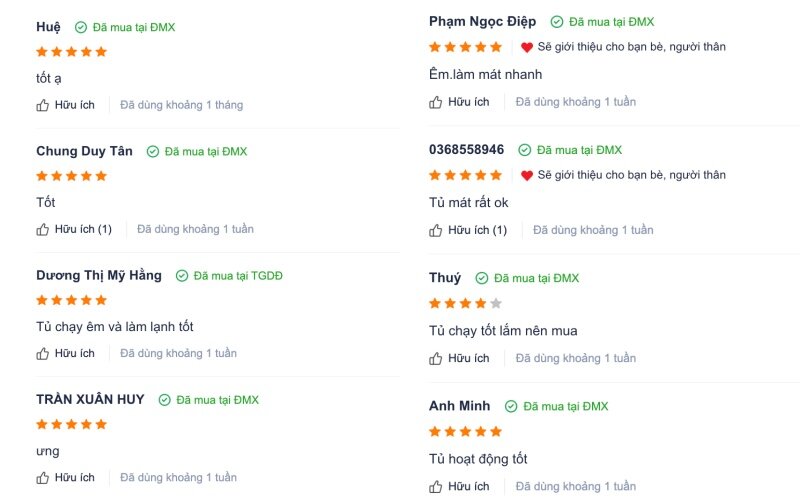This screenshot has width=800, height=500.
Task: Click red heart icon on 0368558946's review
Action: pyautogui.click(x=527, y=175)
